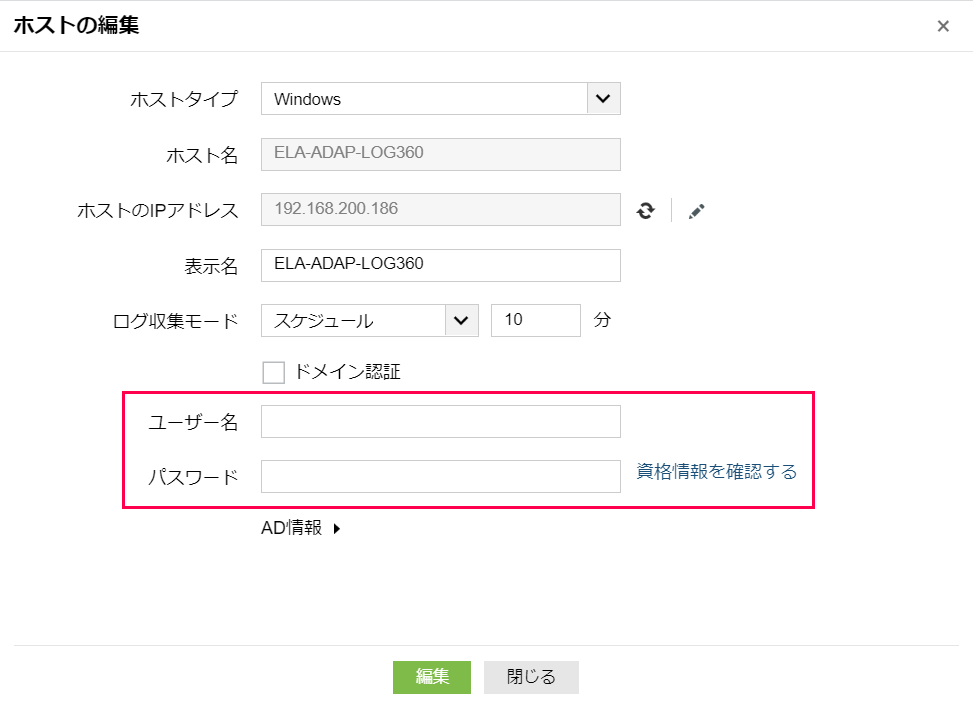Click the ログ収集モード field label
The width and height of the screenshot is (973, 724).
[x=175, y=321]
